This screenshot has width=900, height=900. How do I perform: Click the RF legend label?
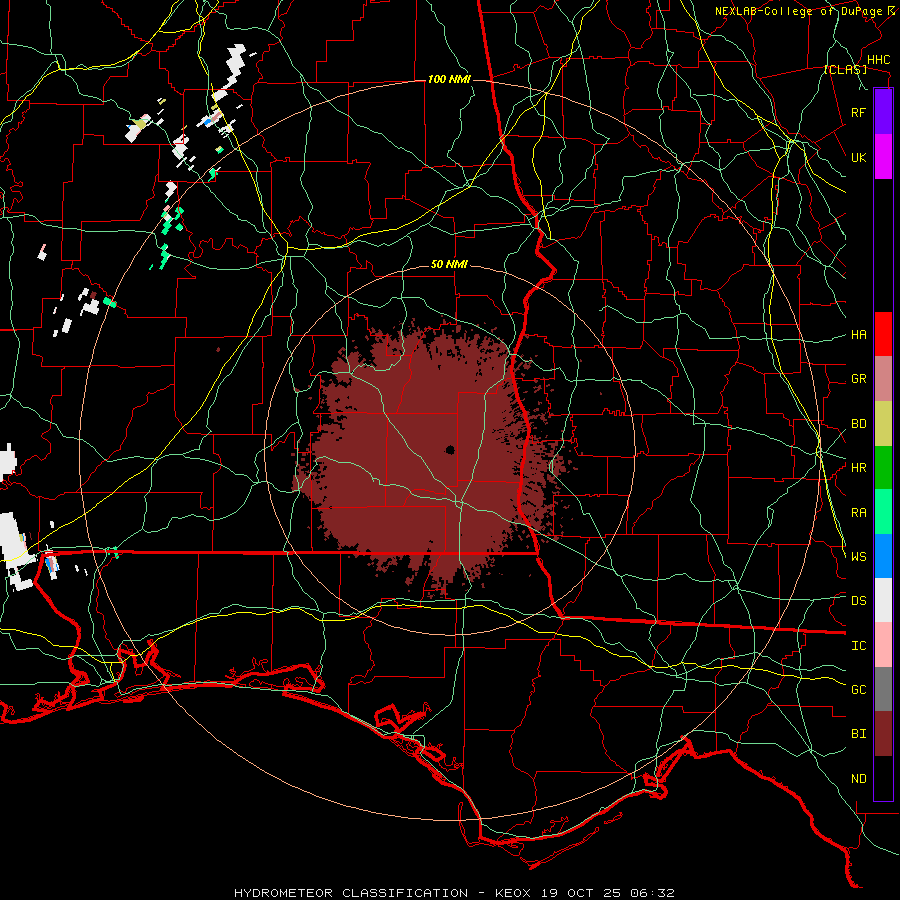coord(858,112)
